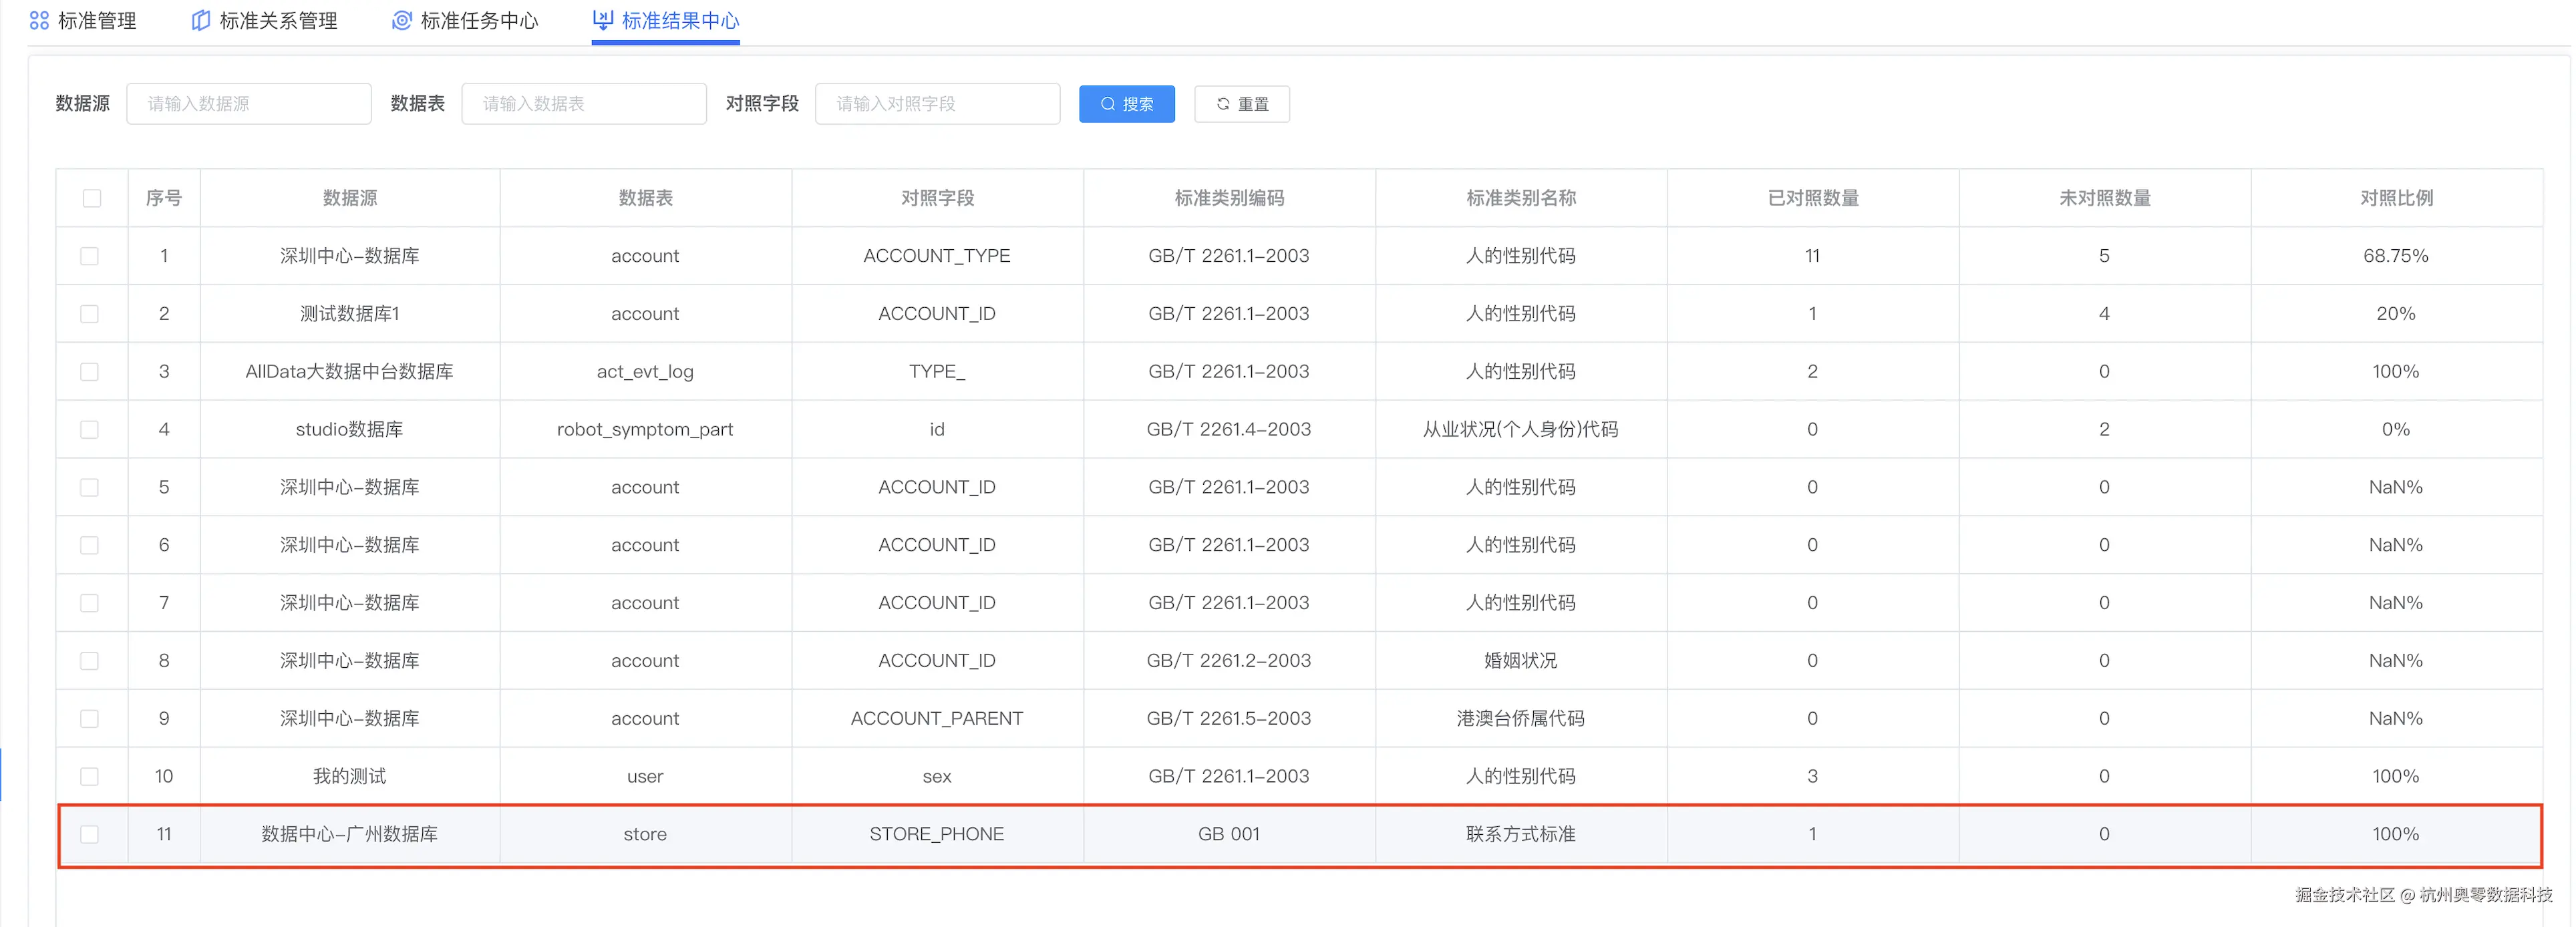This screenshot has width=2576, height=927.
Task: Click the GB/T 2261.4-2003 code cell
Action: [x=1229, y=430]
